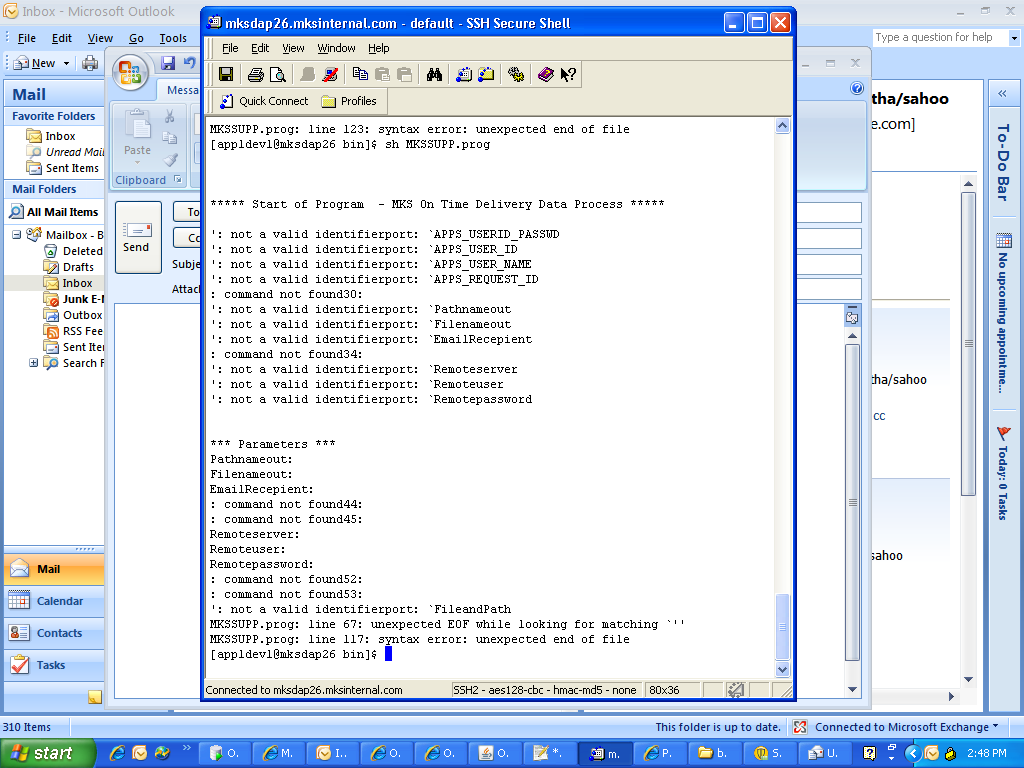The image size is (1024, 768).
Task: Click the Print icon in SSH toolbar
Action: tap(255, 74)
